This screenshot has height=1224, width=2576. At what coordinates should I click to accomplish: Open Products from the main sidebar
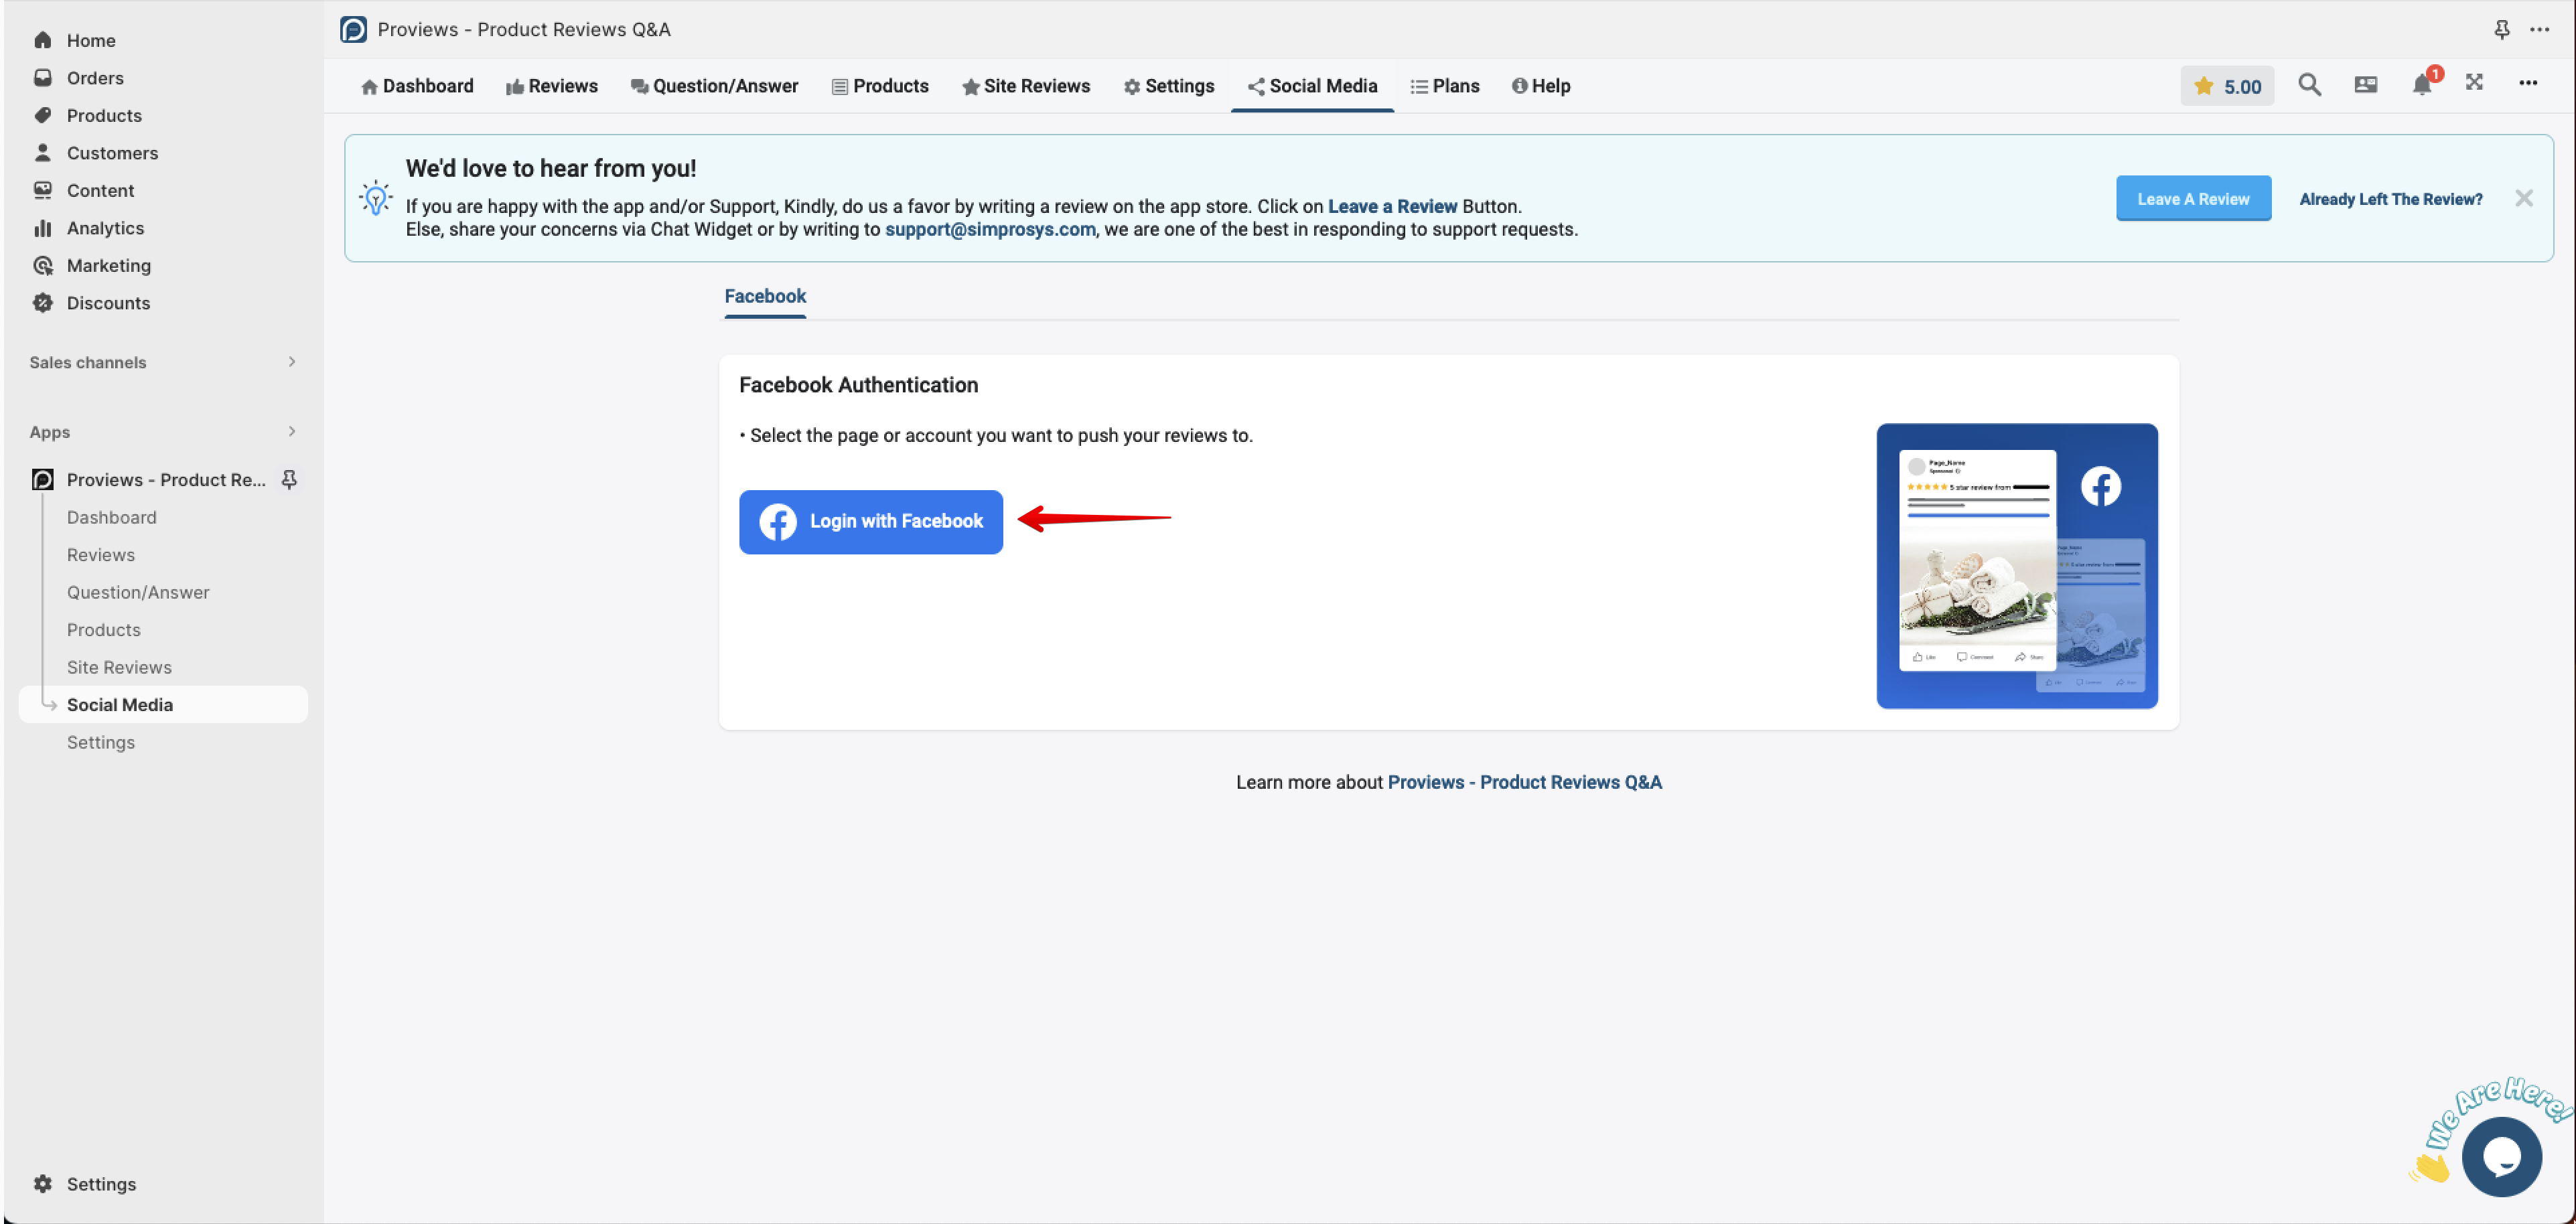(x=104, y=115)
